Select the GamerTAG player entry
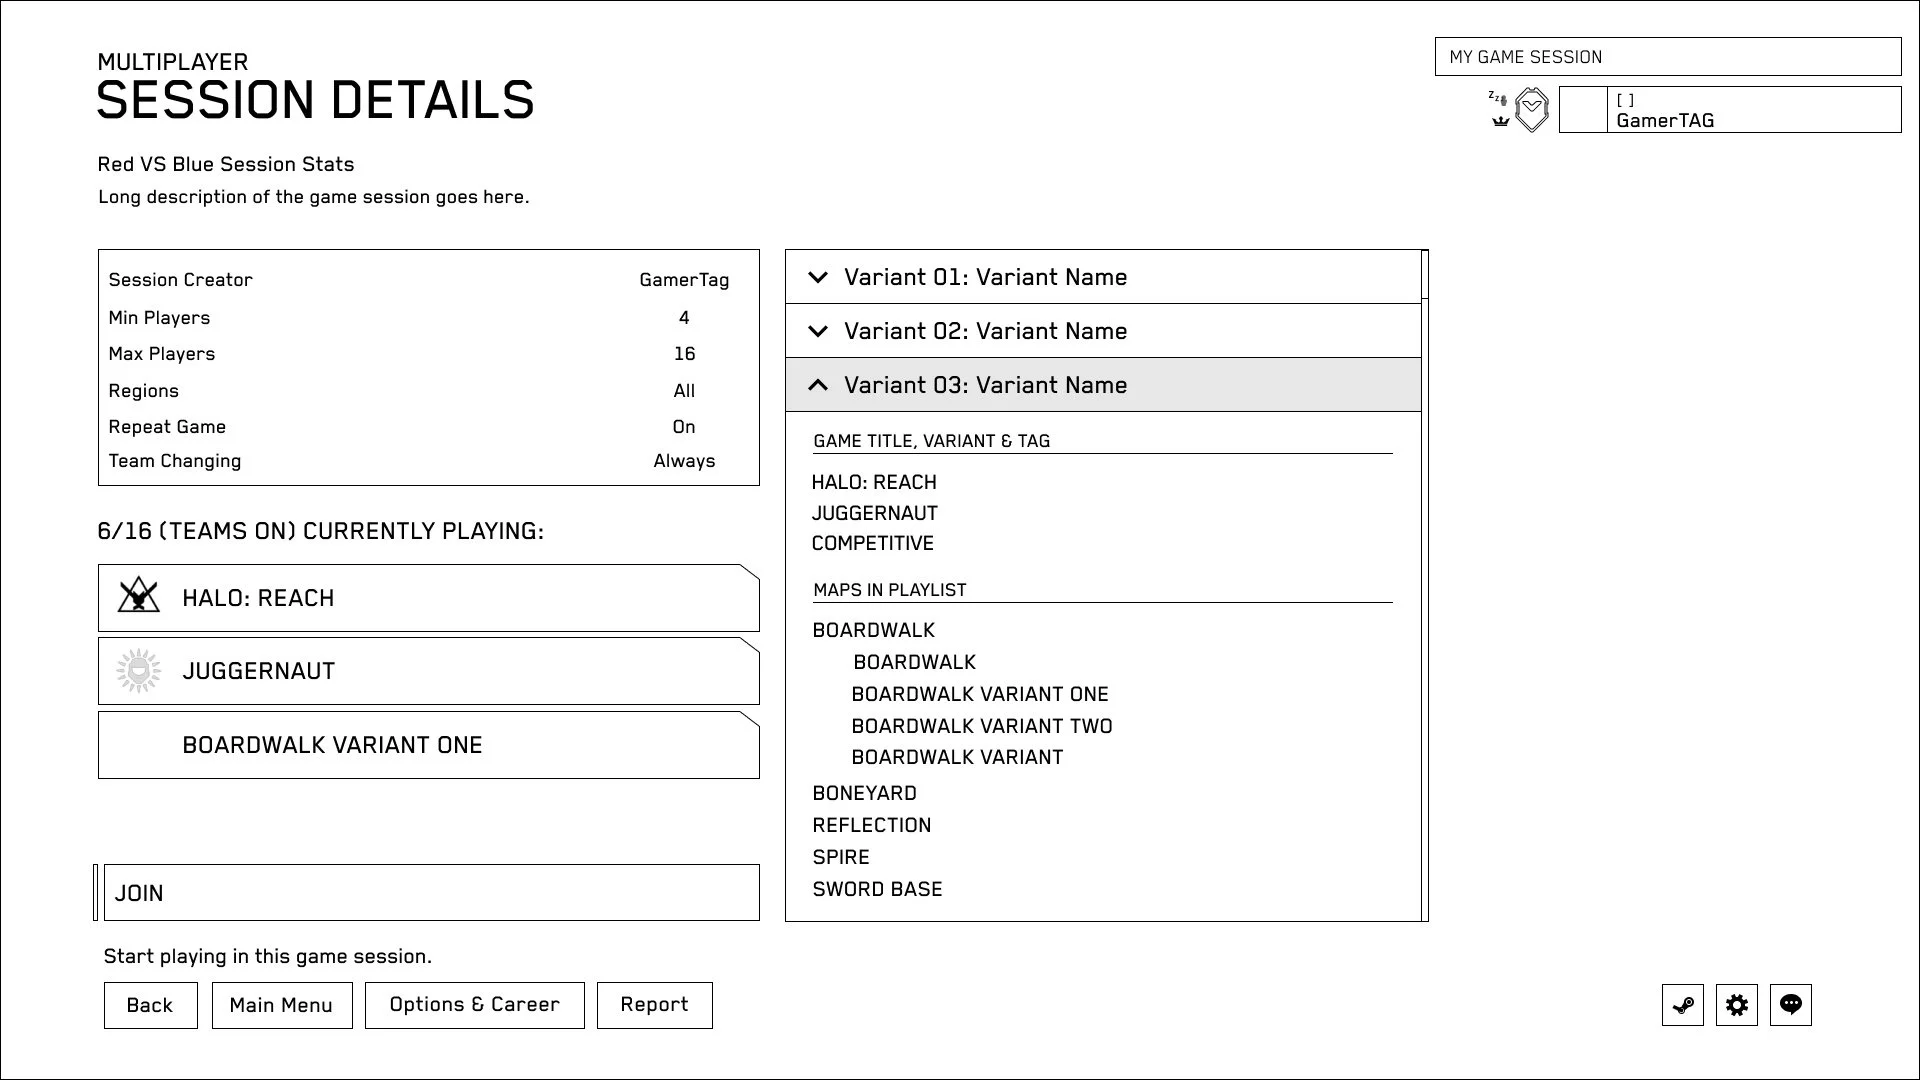Screen dimensions: 1920x1080 click(1755, 110)
